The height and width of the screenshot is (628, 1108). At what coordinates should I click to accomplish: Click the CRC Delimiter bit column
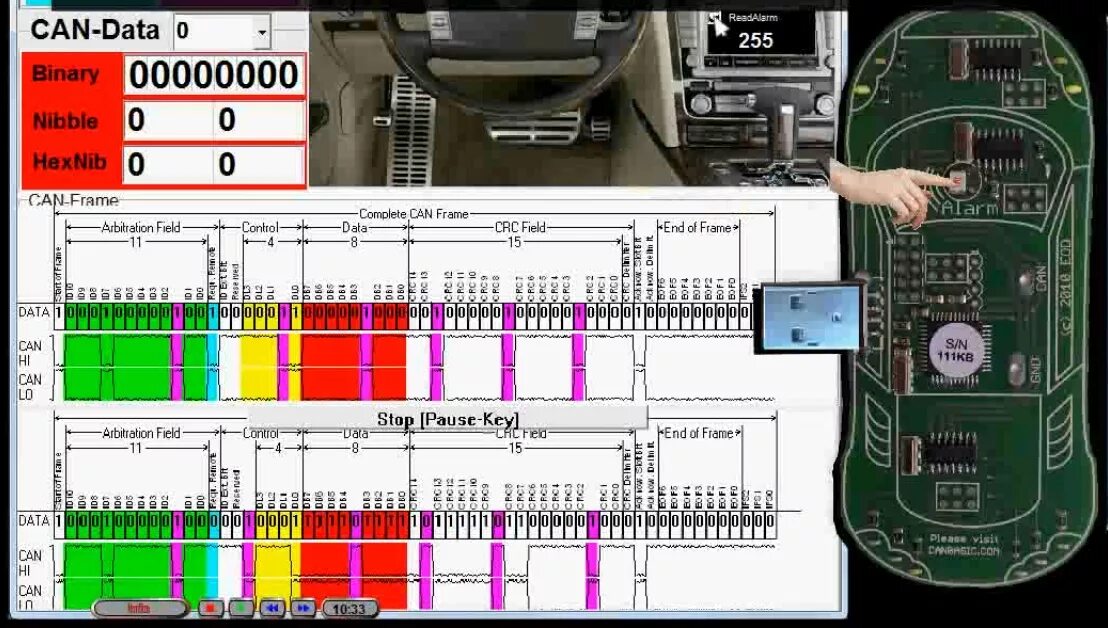click(x=628, y=311)
